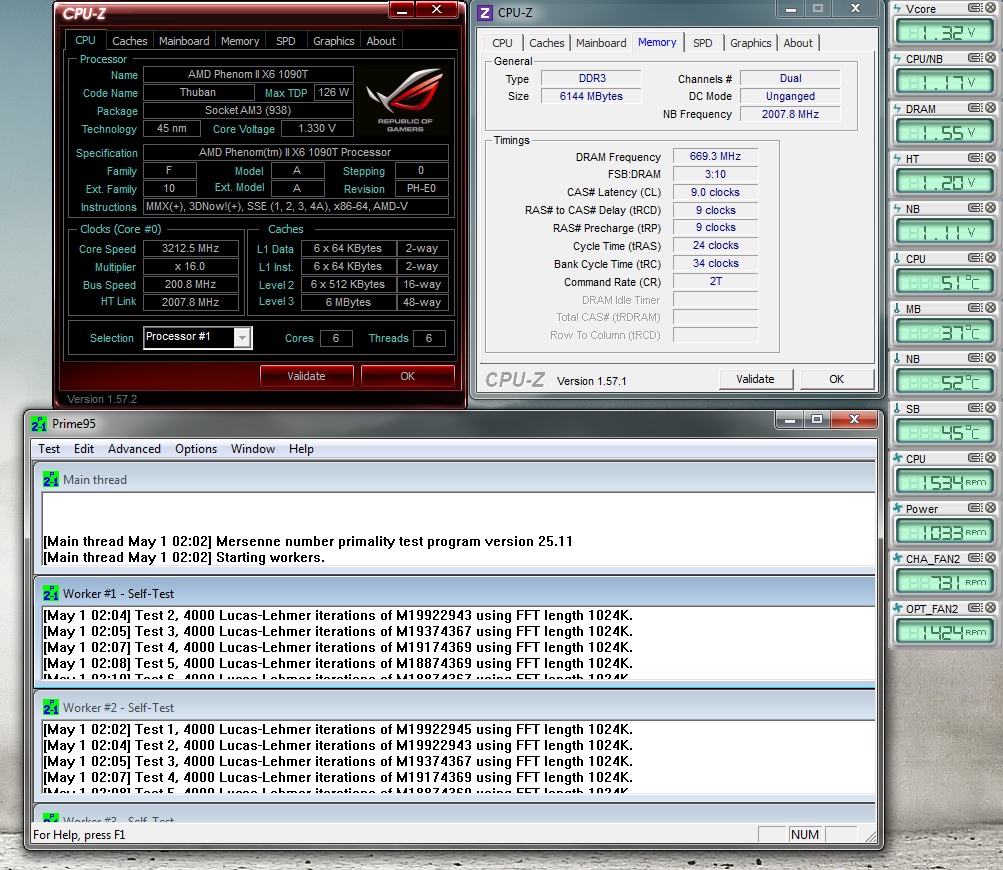The height and width of the screenshot is (870, 1003).
Task: Click the purple Z icon in the CPU-Z title bar
Action: 486,13
